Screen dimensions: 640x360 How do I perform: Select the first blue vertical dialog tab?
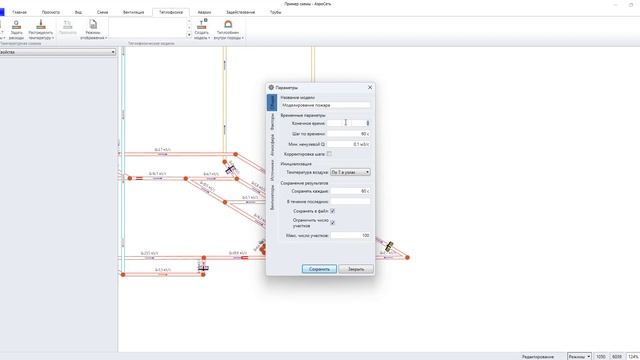click(272, 102)
